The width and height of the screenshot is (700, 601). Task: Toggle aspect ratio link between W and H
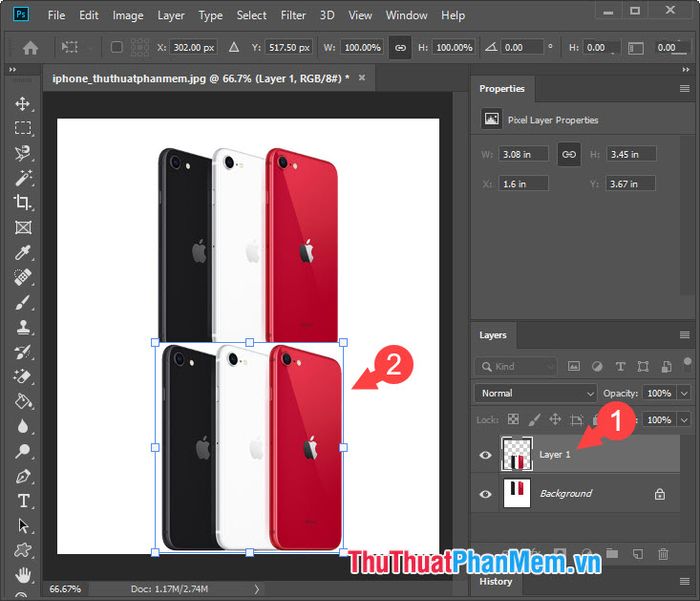click(400, 47)
